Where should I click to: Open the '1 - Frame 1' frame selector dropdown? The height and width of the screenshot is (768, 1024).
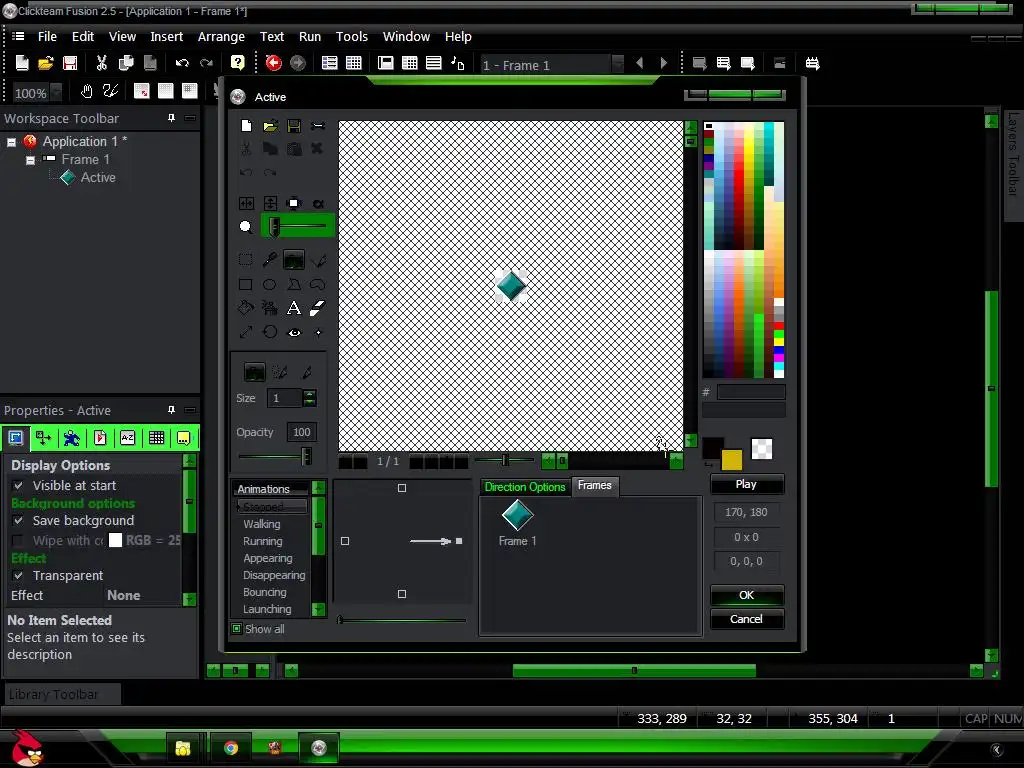coord(617,64)
